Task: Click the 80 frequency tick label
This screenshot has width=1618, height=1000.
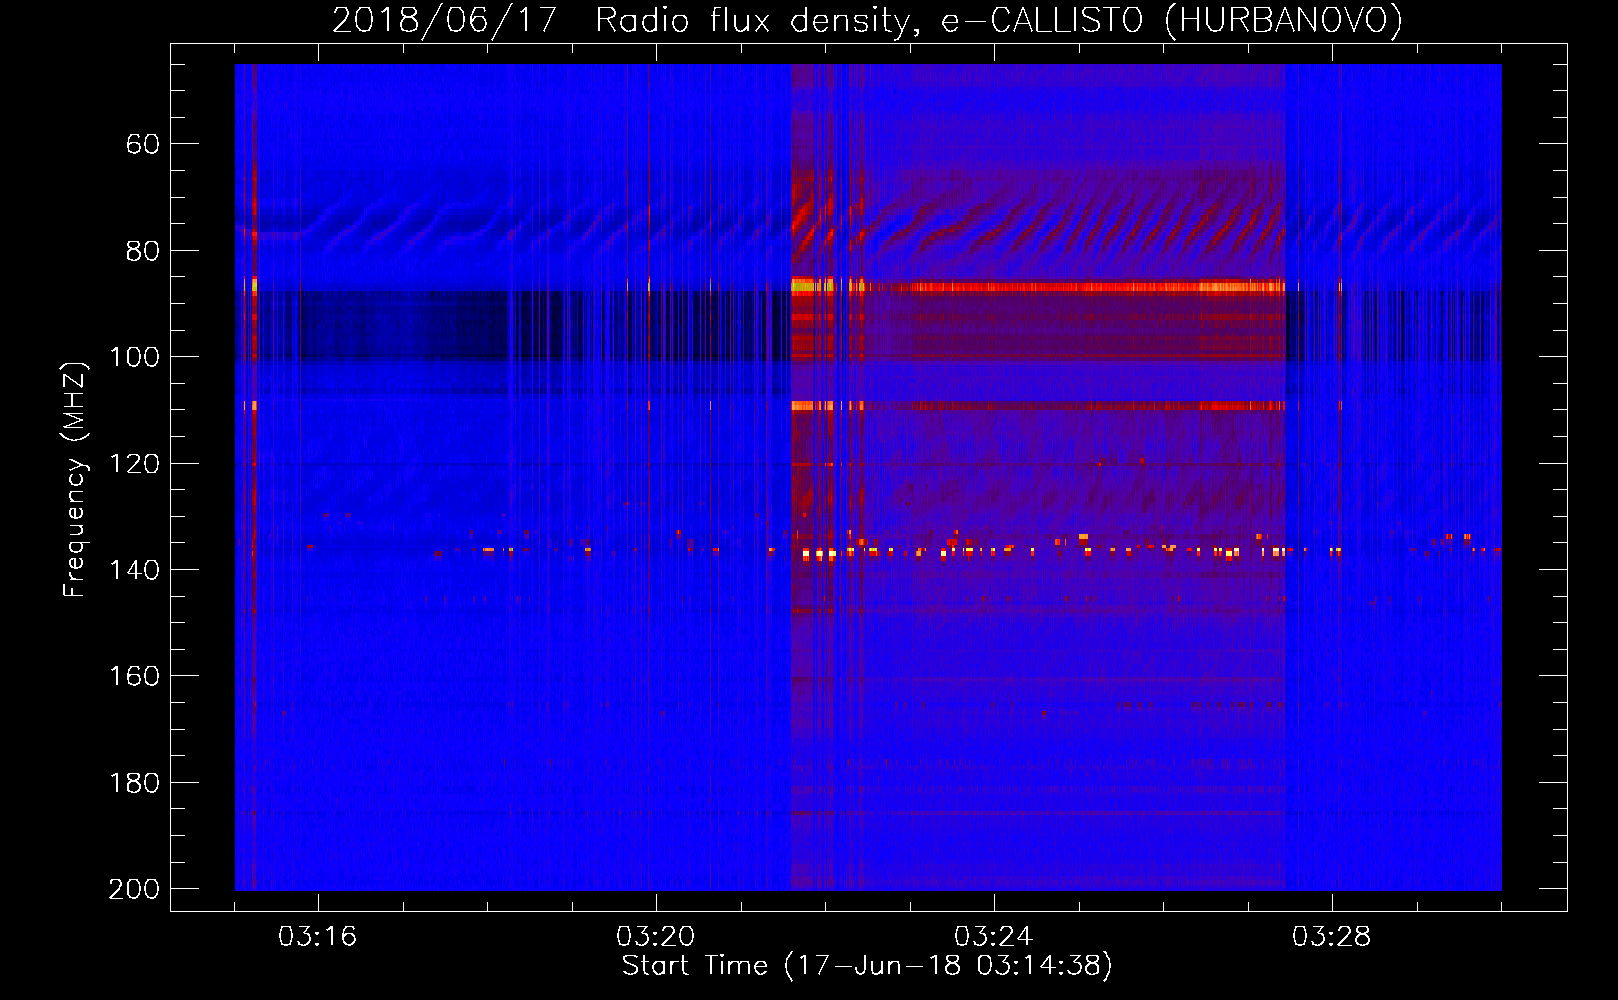Action: click(x=143, y=251)
